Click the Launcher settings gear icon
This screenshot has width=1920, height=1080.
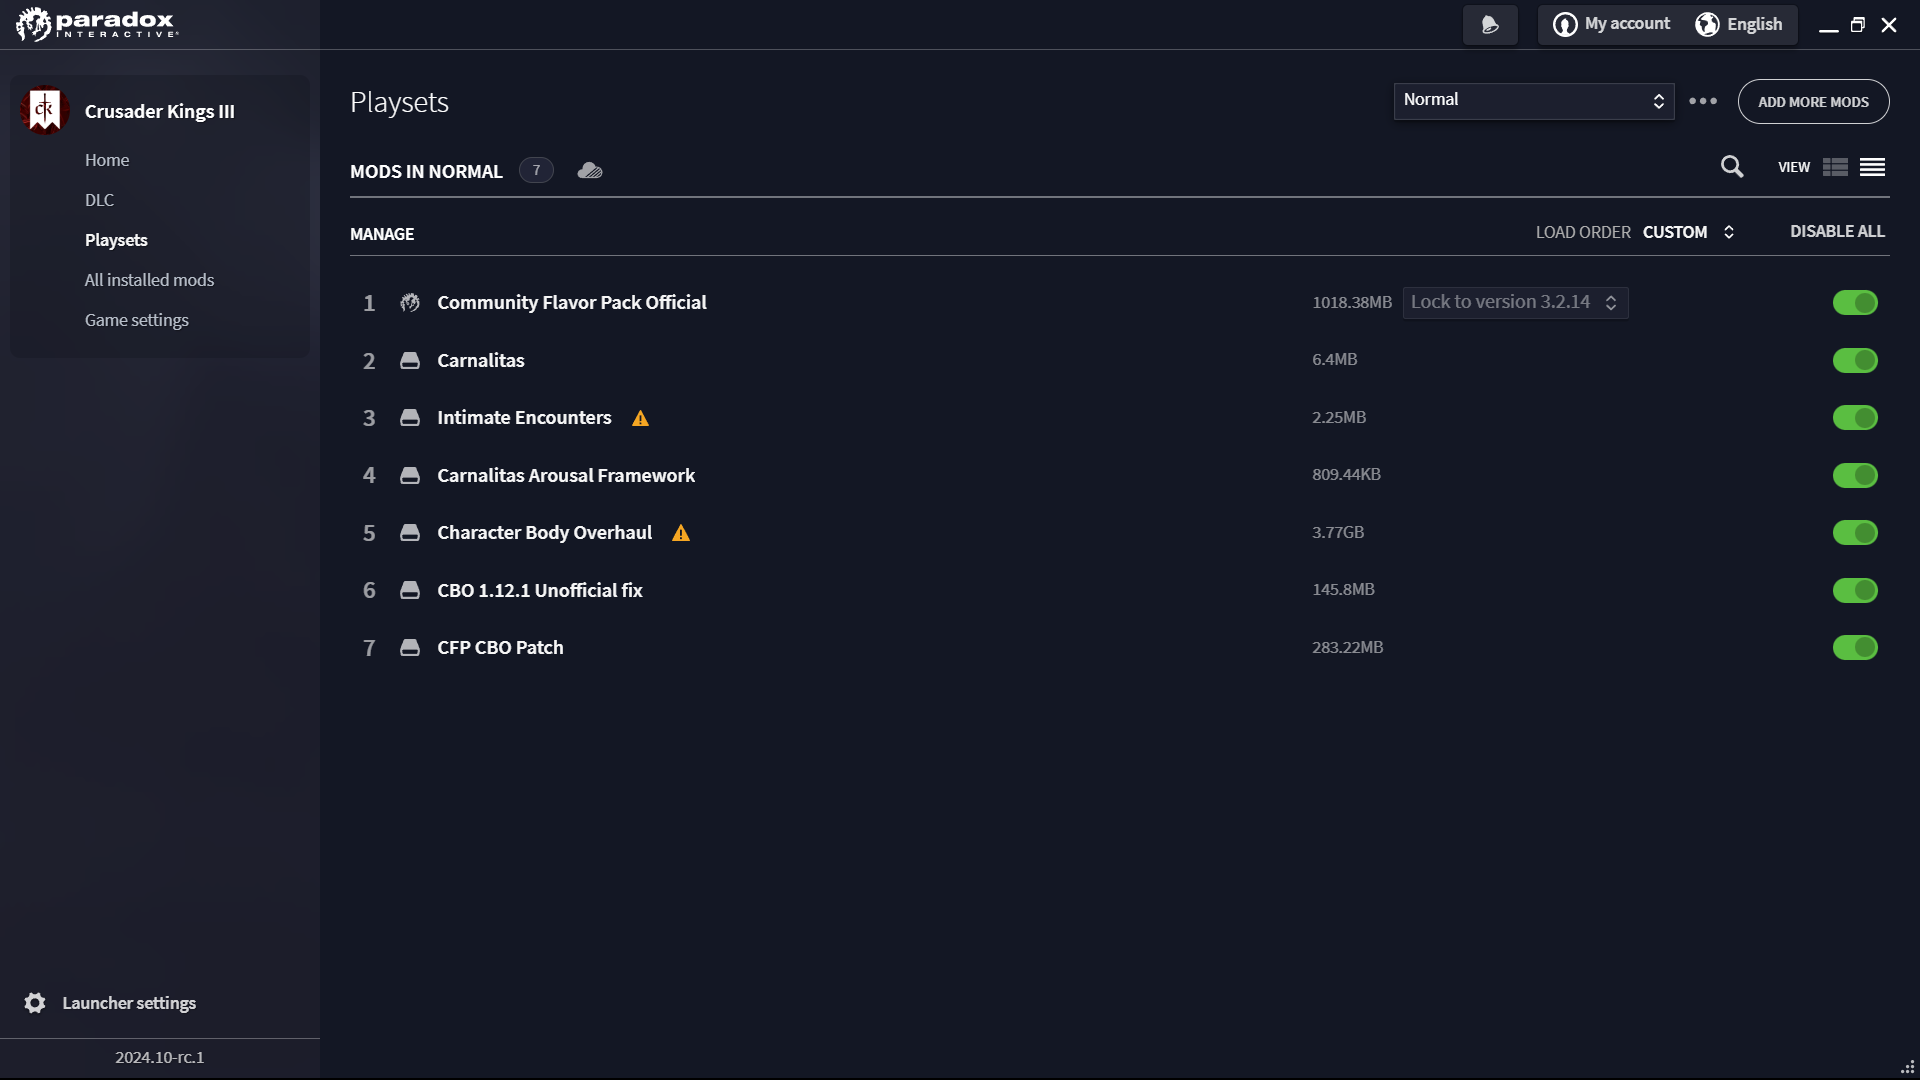coord(35,1003)
